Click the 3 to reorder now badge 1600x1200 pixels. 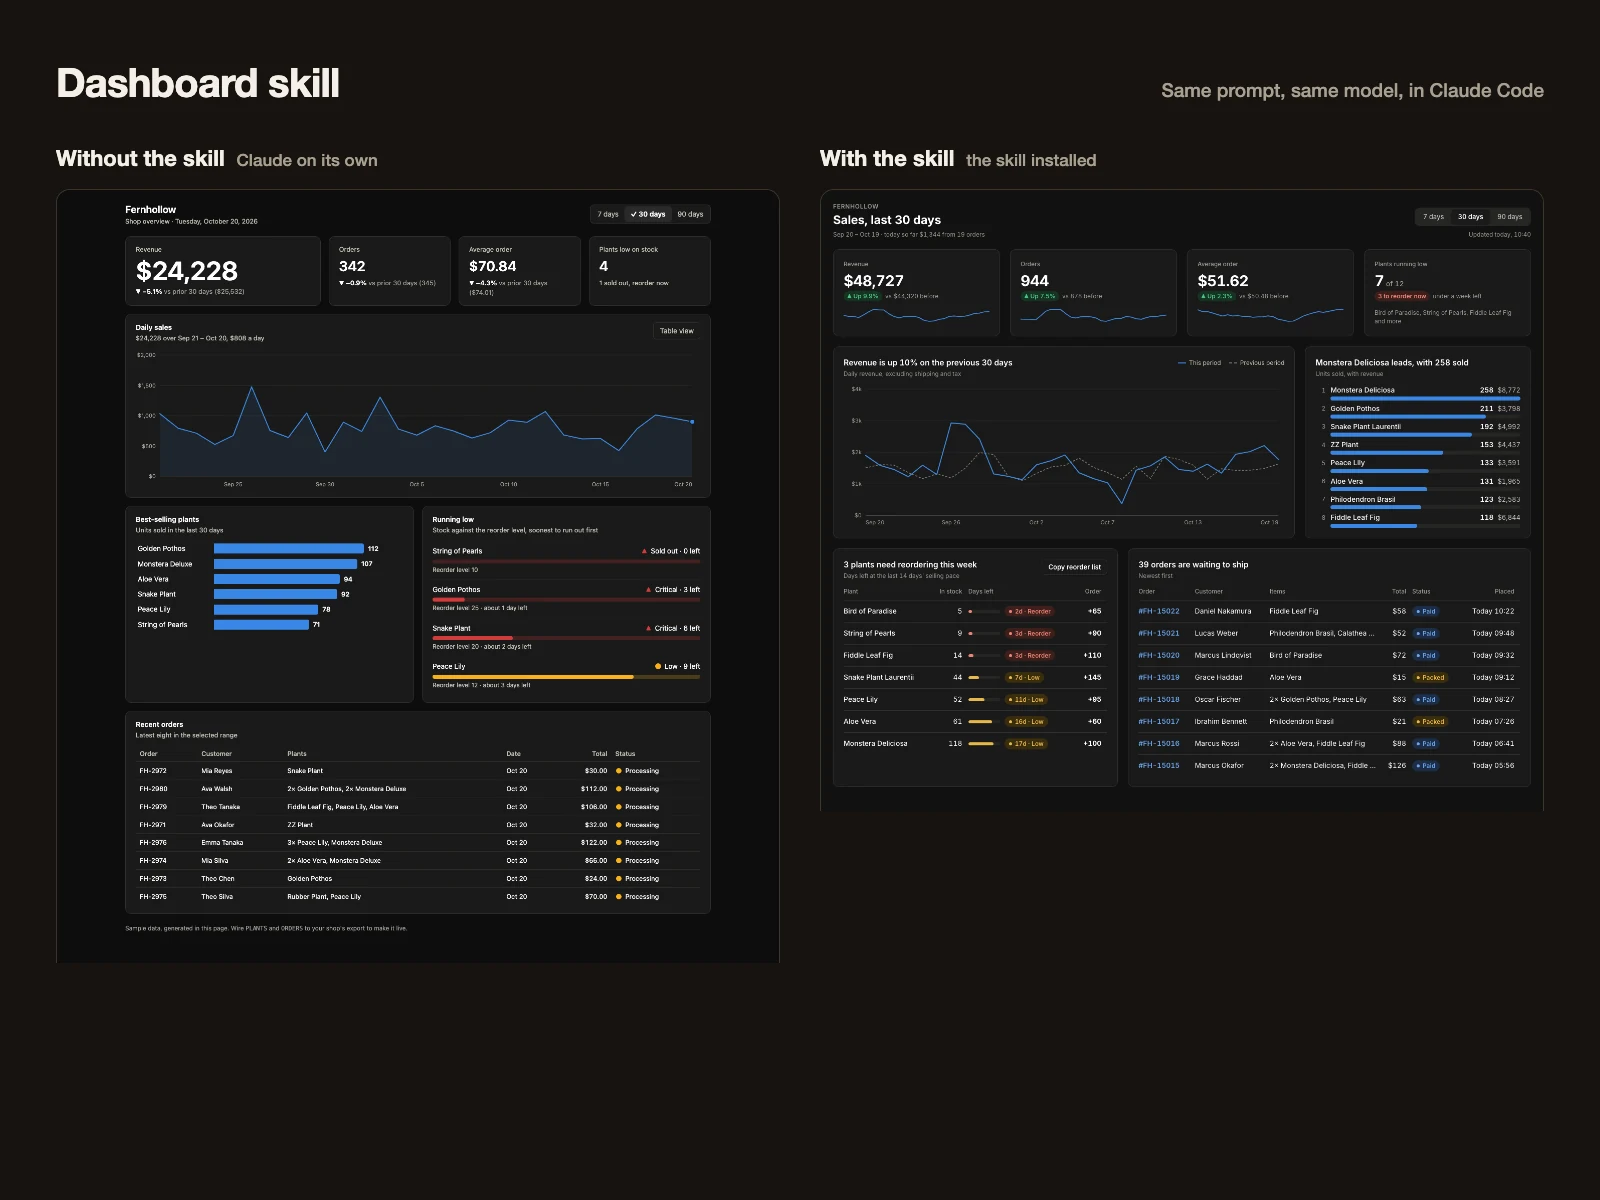pos(1401,296)
